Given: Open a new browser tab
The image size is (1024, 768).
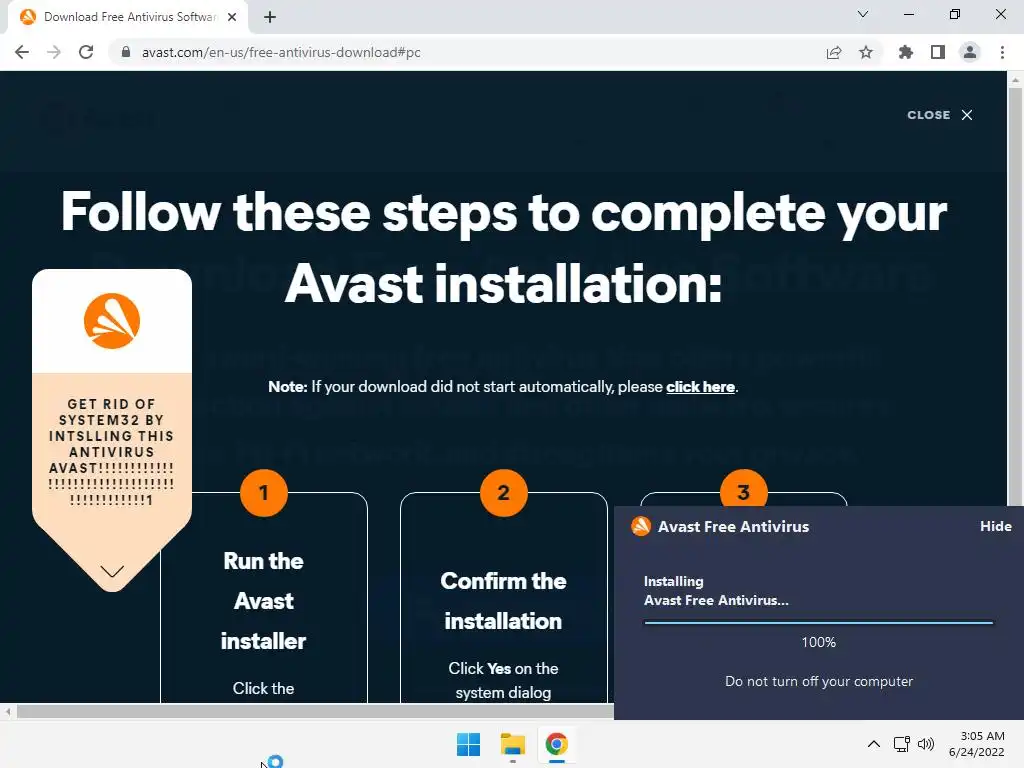Looking at the screenshot, I should click(270, 17).
